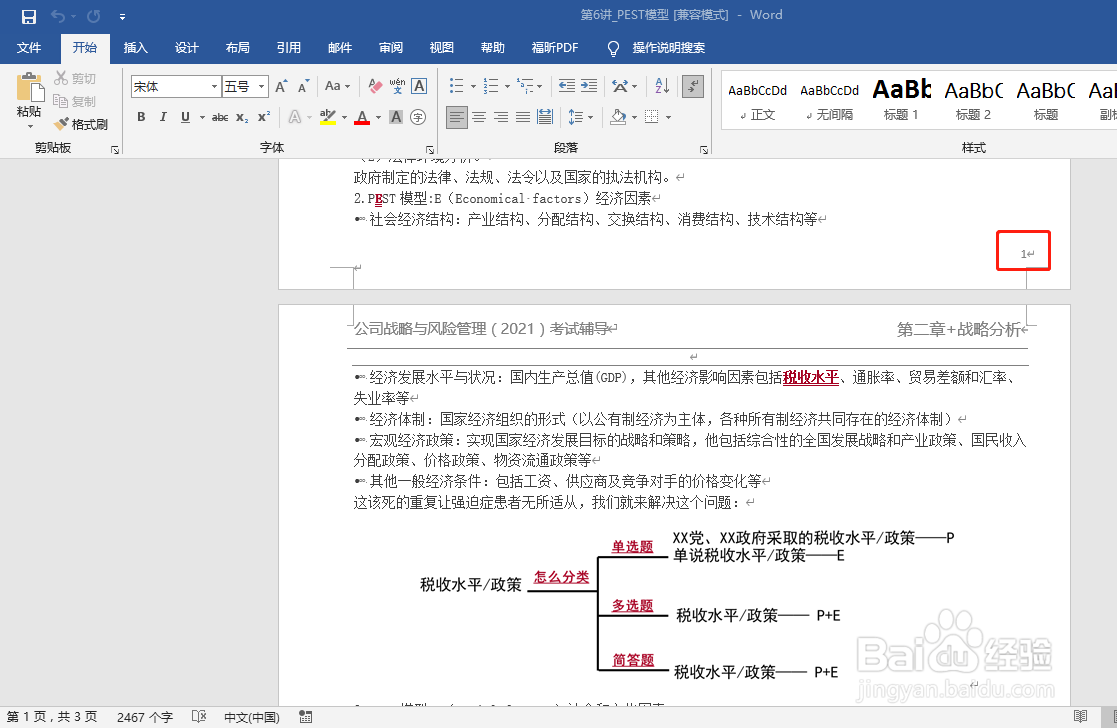
Task: Apply distributed alignment
Action: tap(545, 117)
